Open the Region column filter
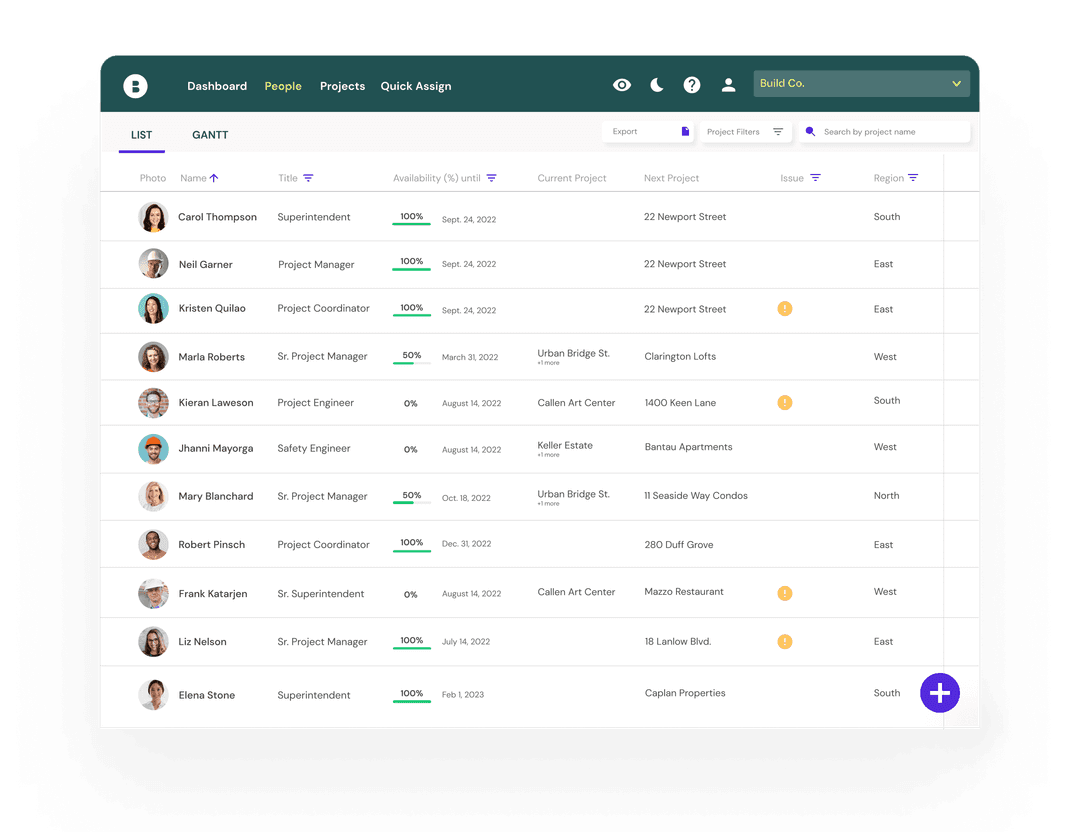The image size is (1080, 832). tap(913, 178)
